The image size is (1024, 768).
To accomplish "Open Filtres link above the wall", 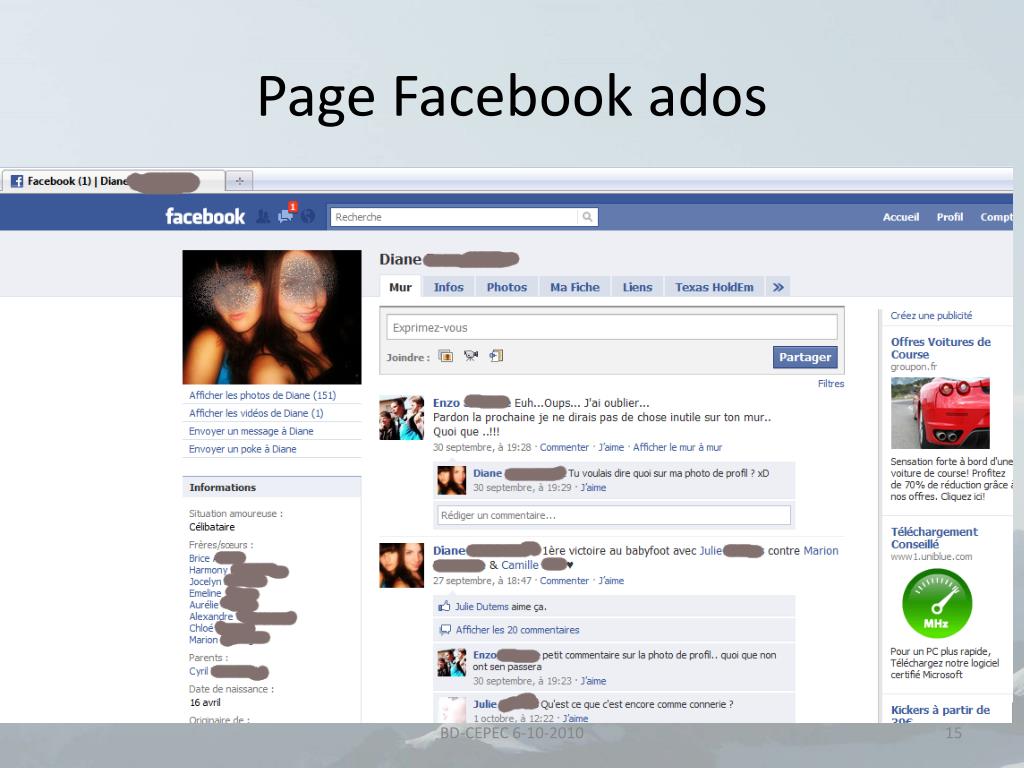I will 831,383.
